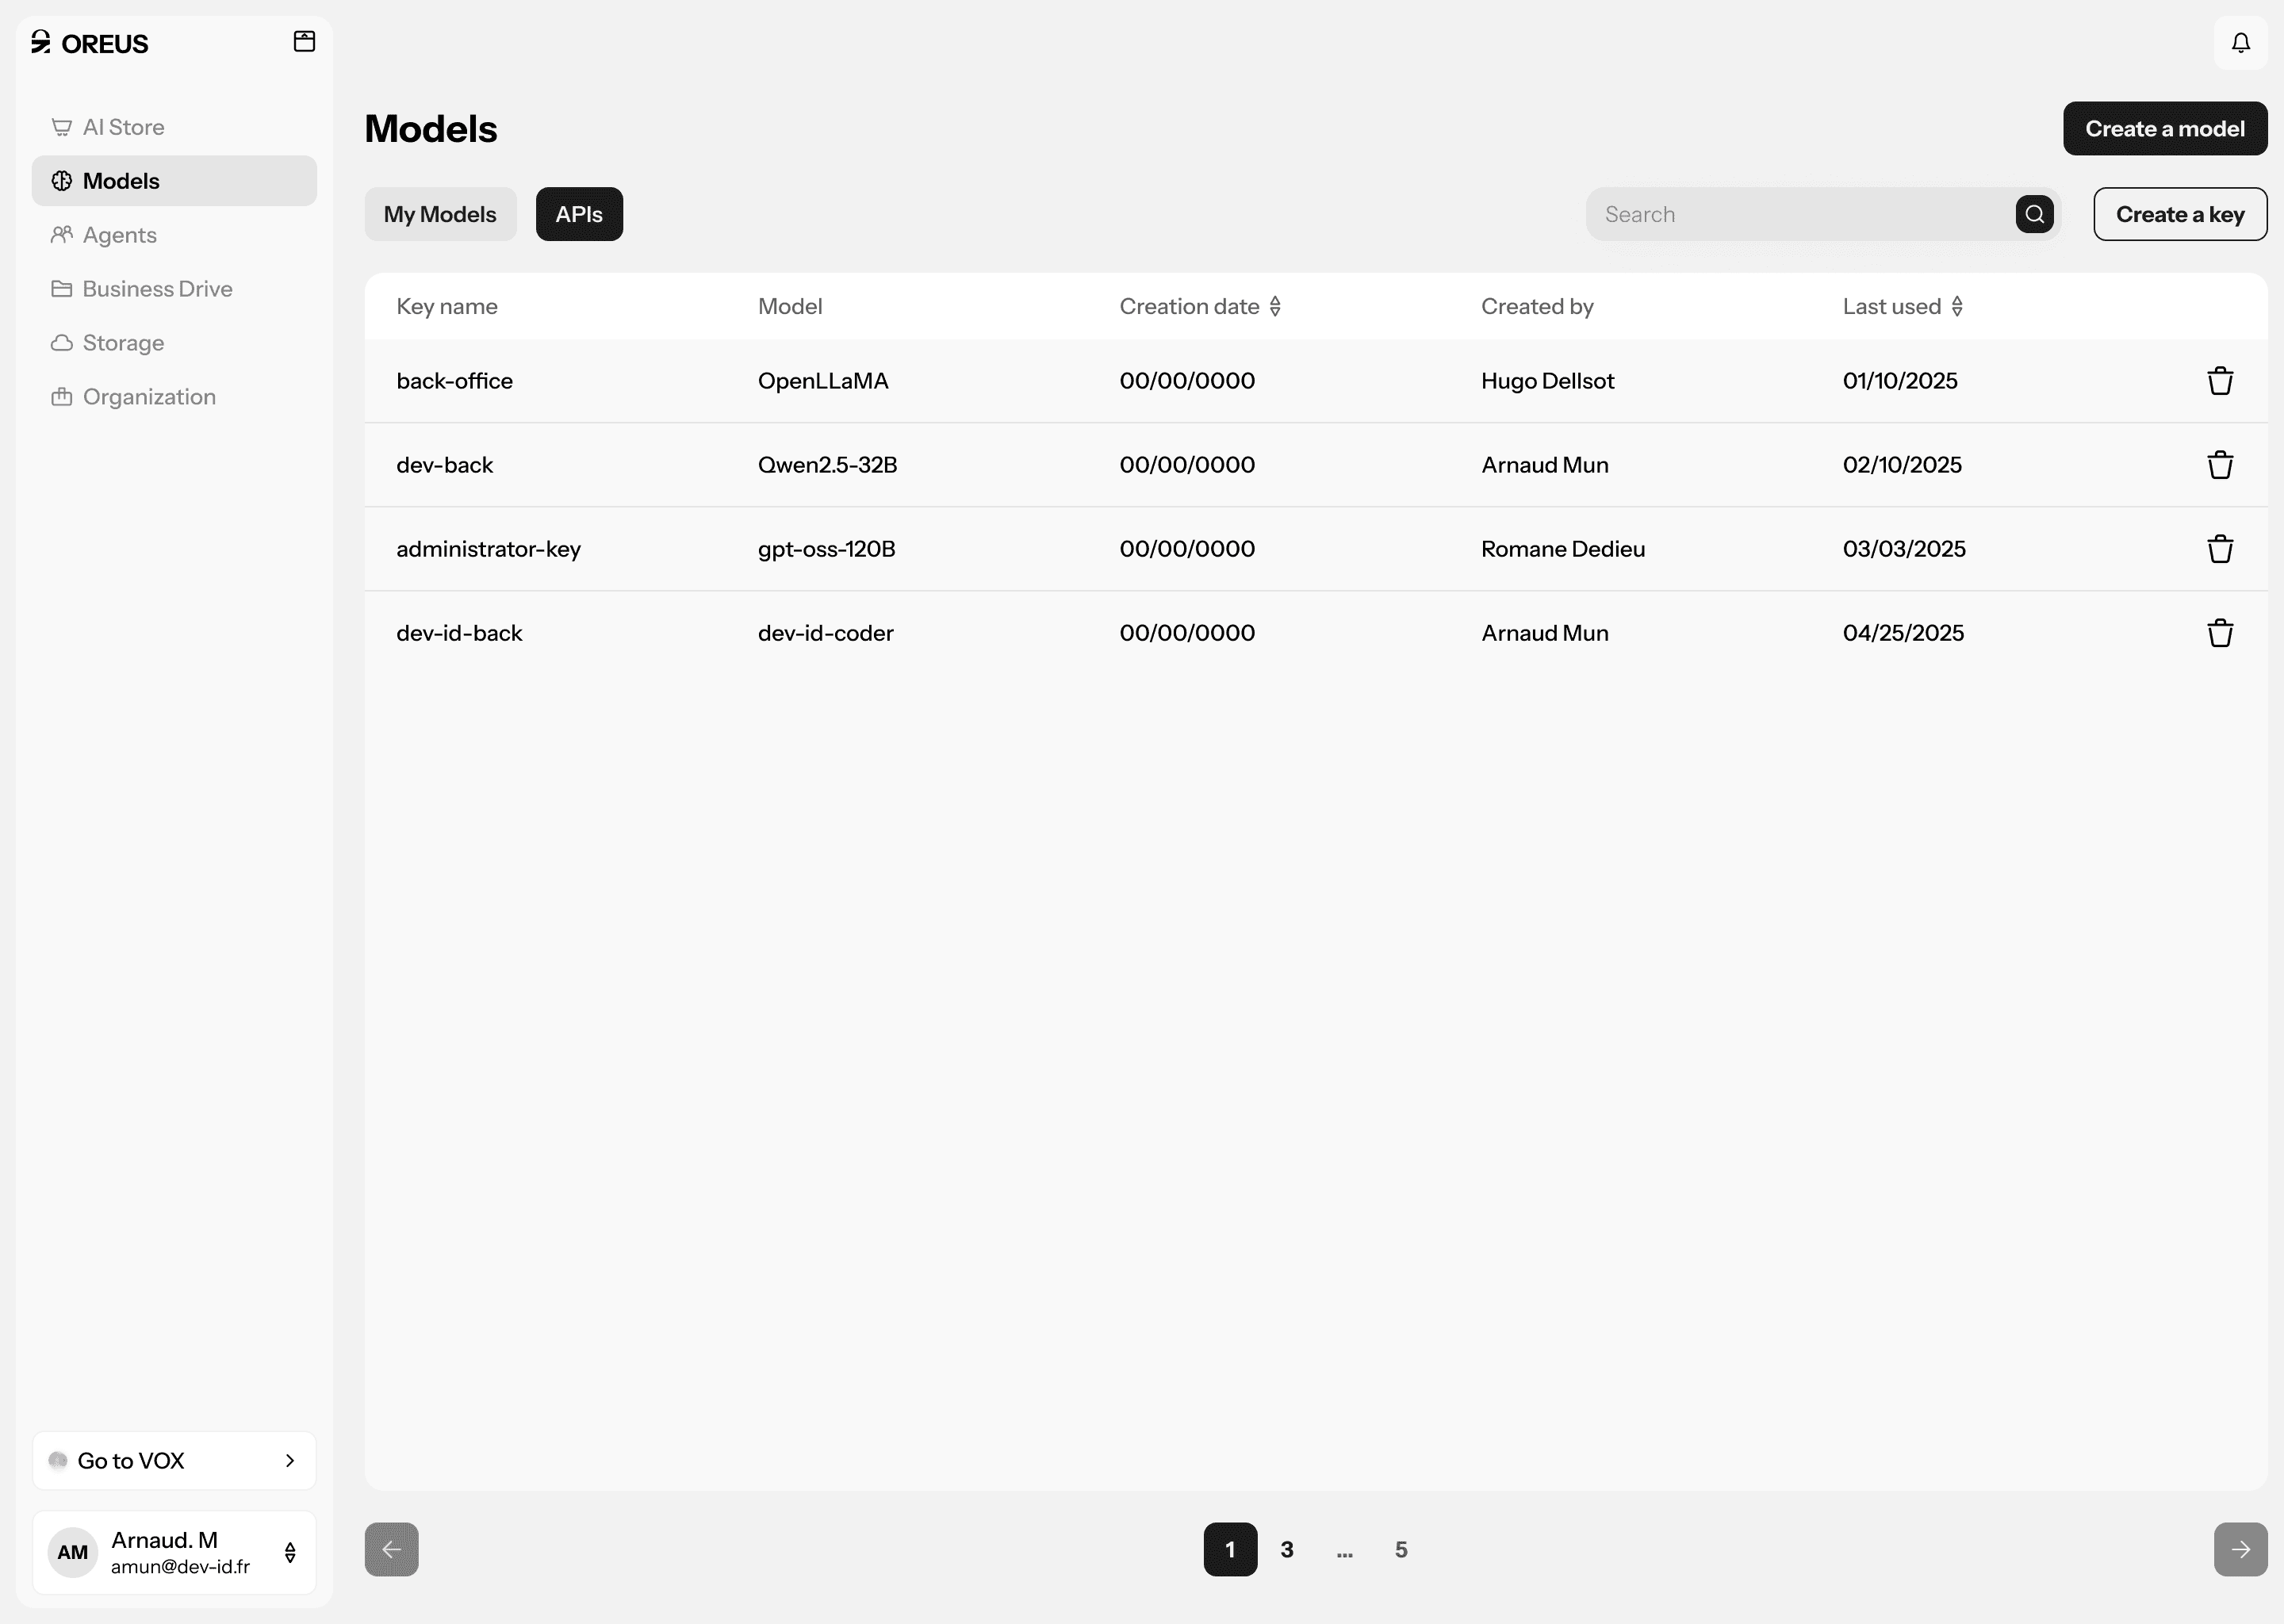This screenshot has height=1624, width=2284.
Task: Expand the Arnaud. M account switcher
Action: click(289, 1552)
